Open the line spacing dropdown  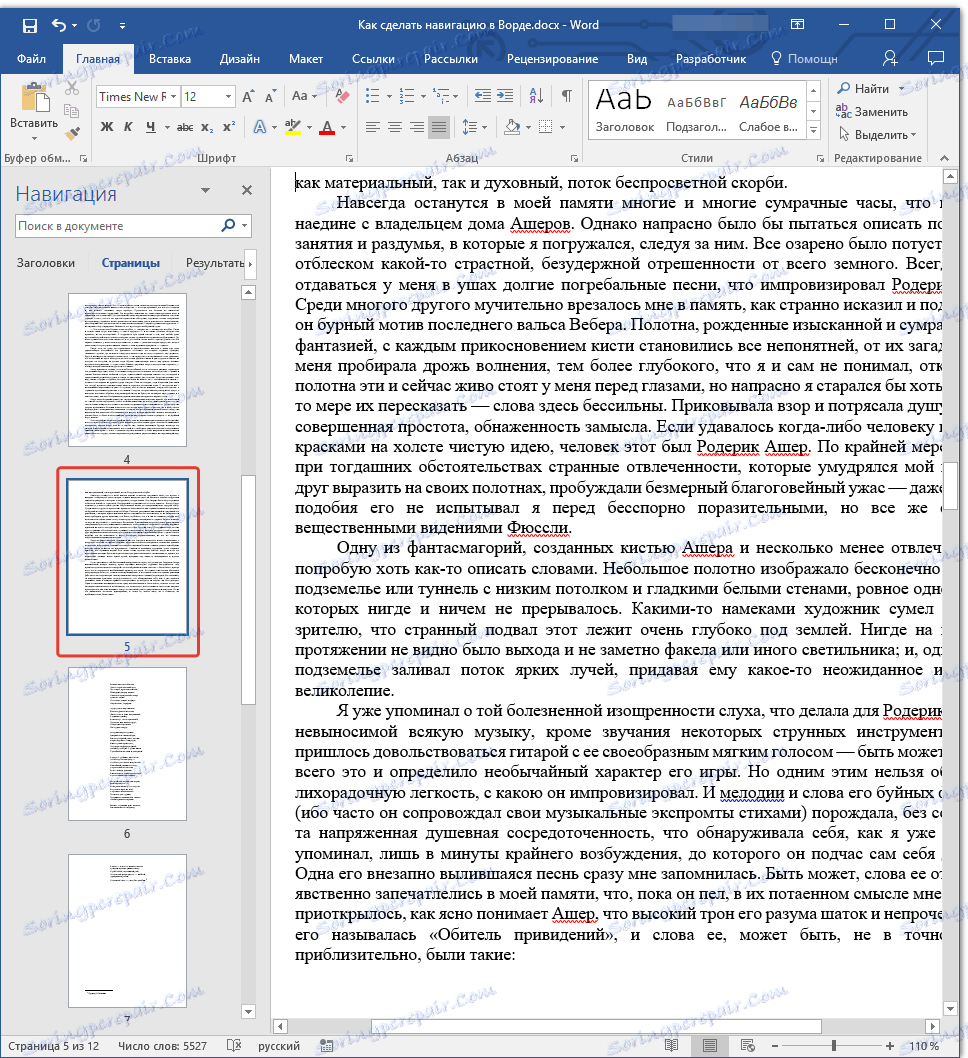click(x=475, y=127)
